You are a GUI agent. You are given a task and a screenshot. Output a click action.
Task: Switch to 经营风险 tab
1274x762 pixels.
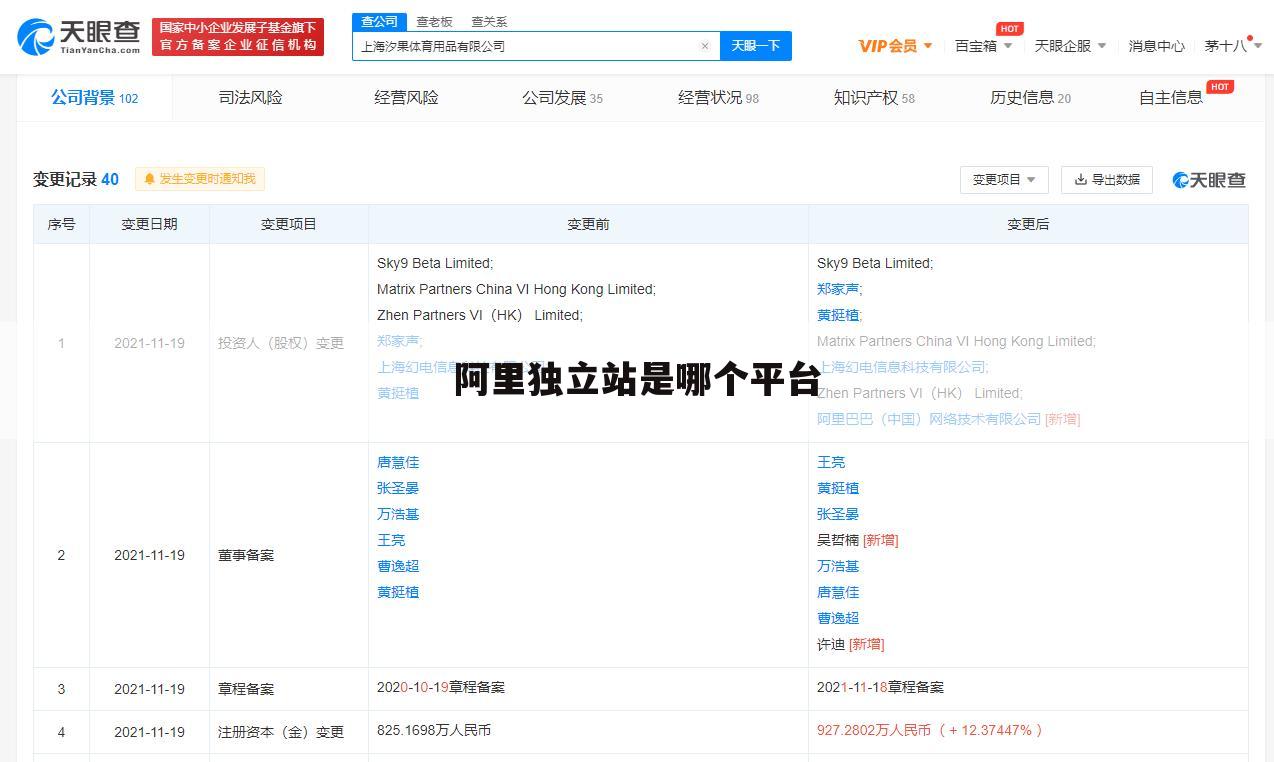coord(406,98)
